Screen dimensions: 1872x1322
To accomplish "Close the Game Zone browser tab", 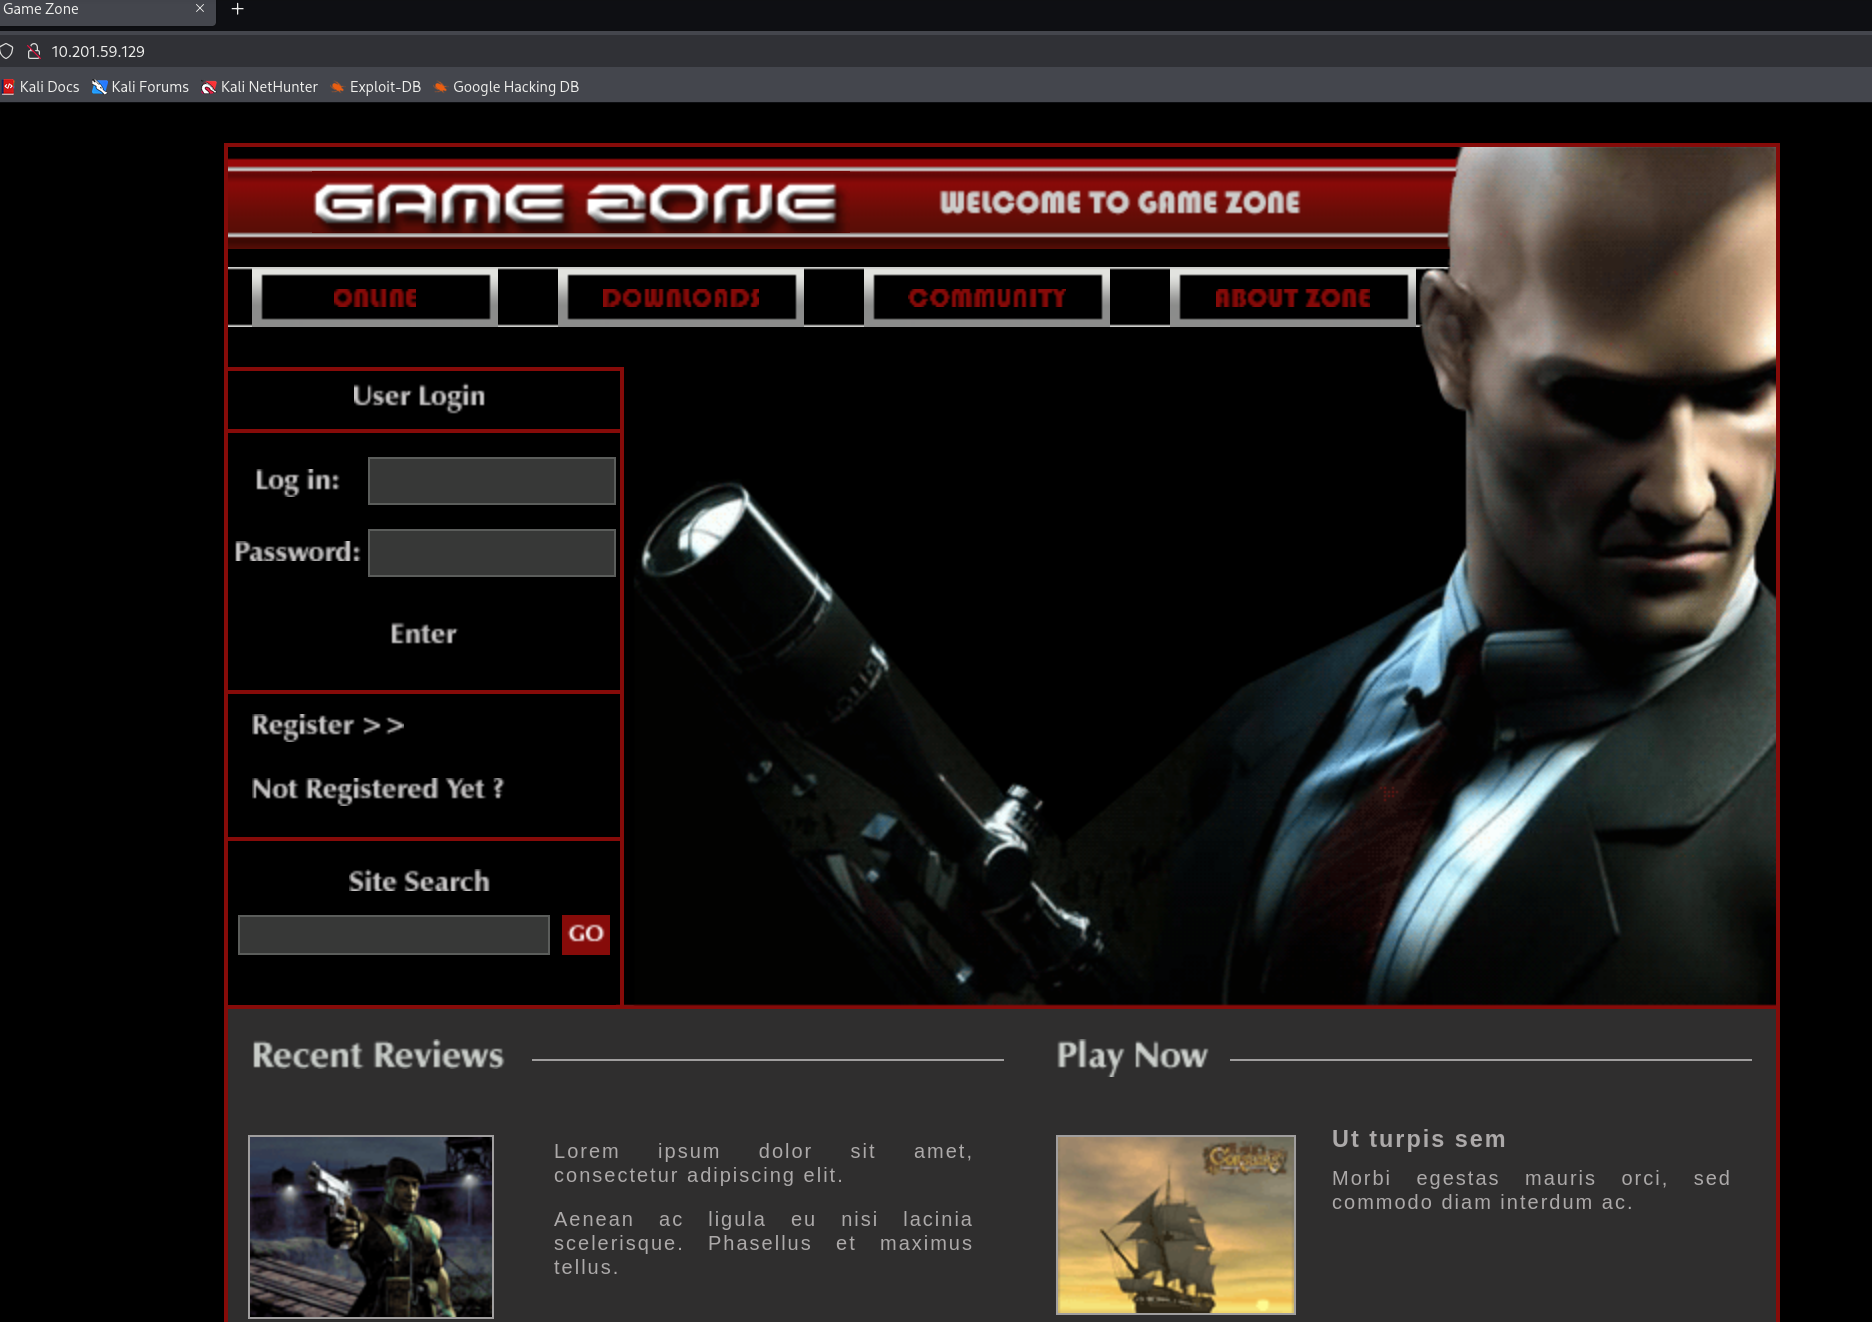I will (x=200, y=9).
